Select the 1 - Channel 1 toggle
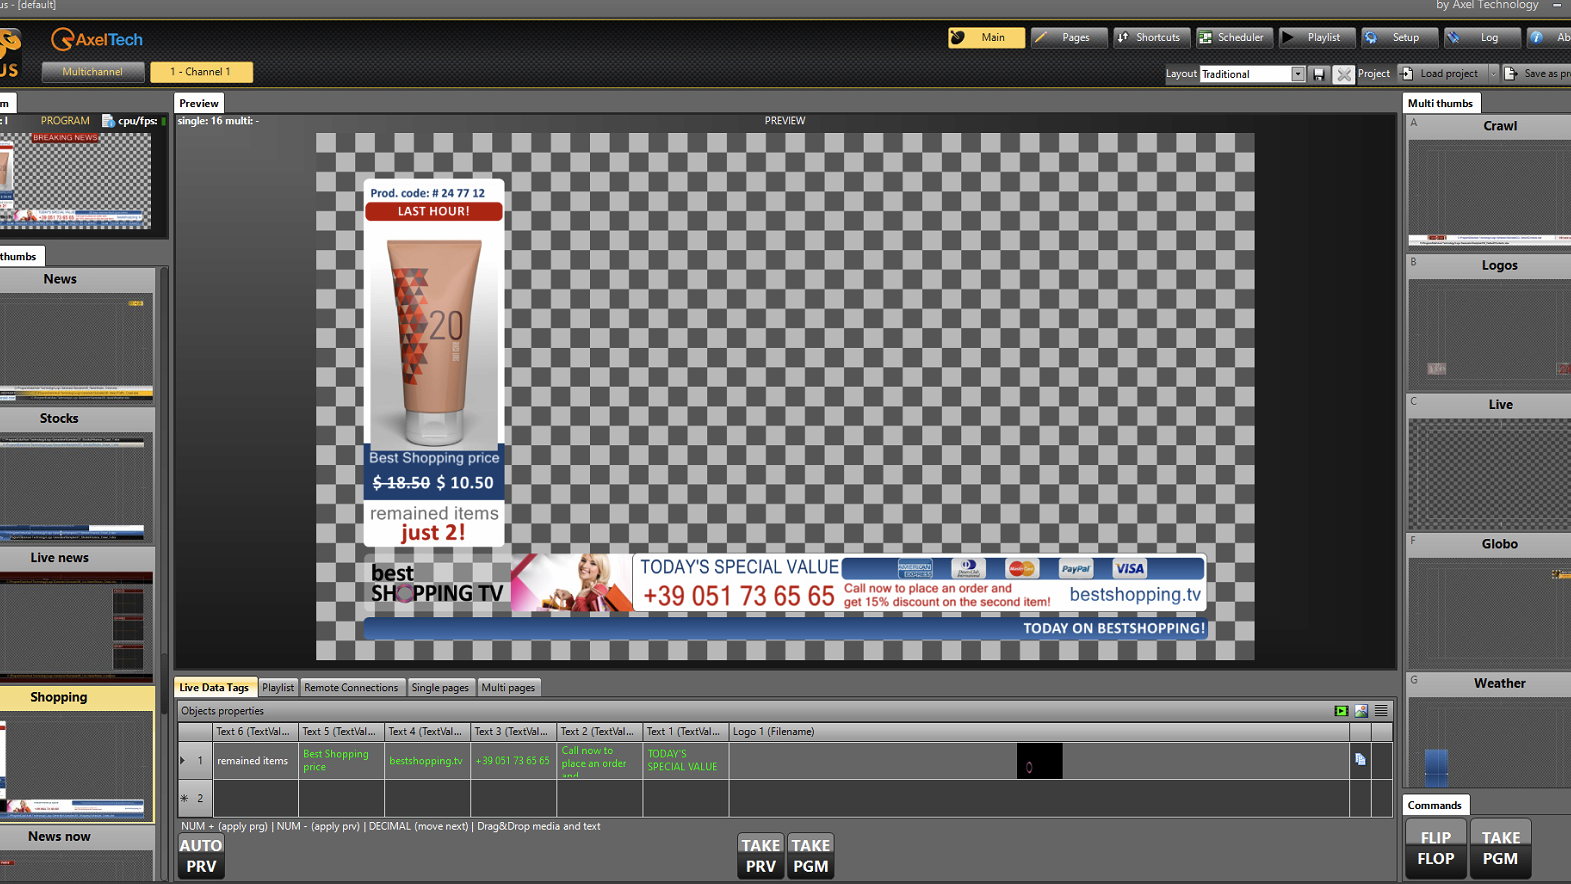 [201, 72]
